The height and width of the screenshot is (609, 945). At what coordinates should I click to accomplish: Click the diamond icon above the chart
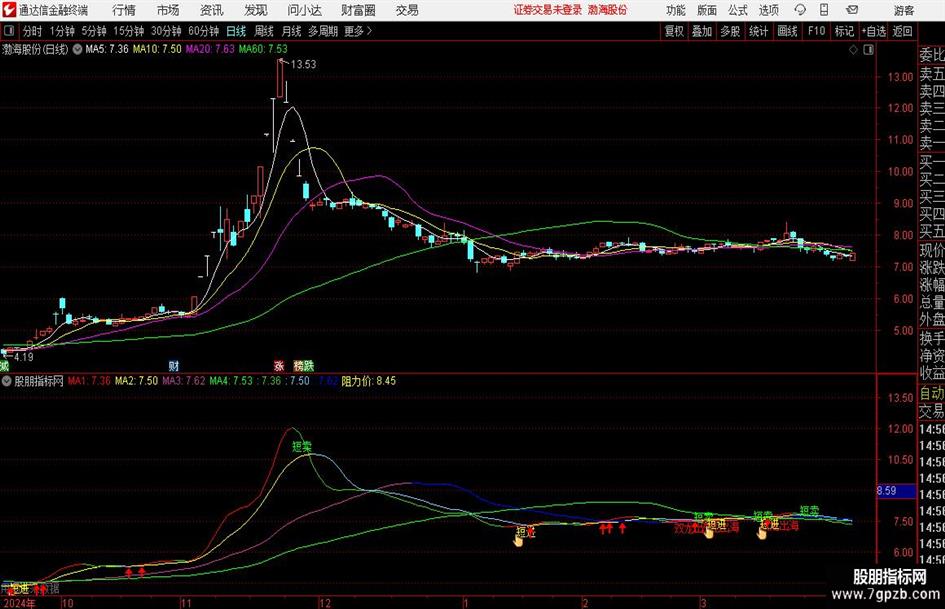click(x=853, y=50)
